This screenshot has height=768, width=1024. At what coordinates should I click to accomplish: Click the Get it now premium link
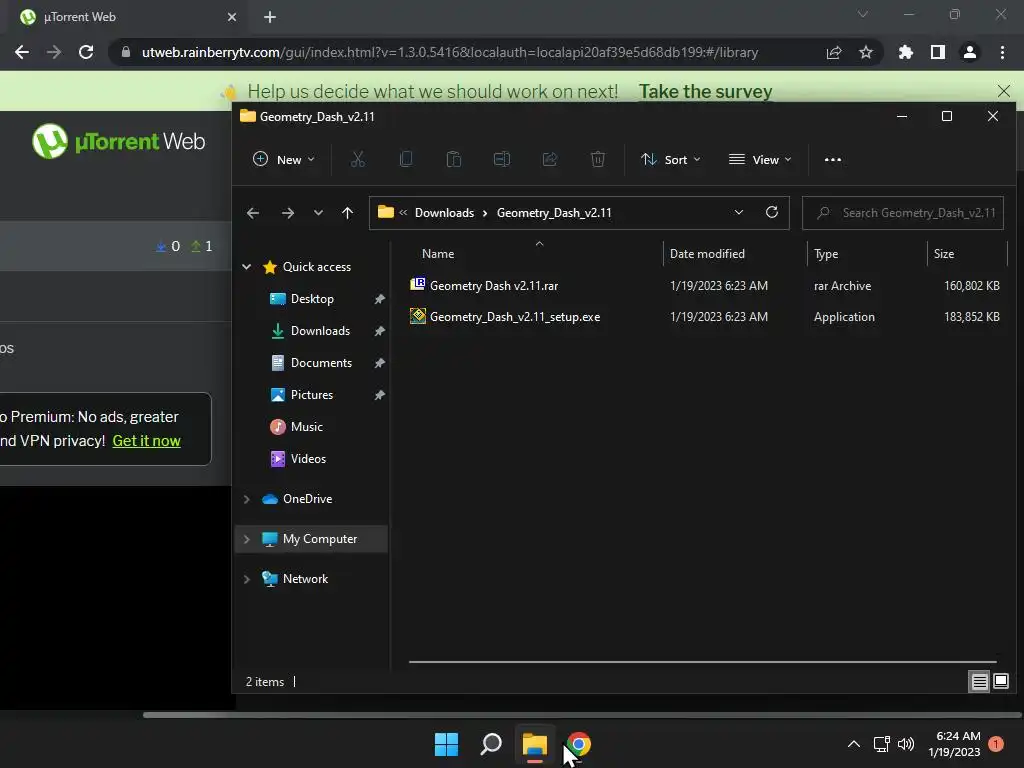pos(146,441)
